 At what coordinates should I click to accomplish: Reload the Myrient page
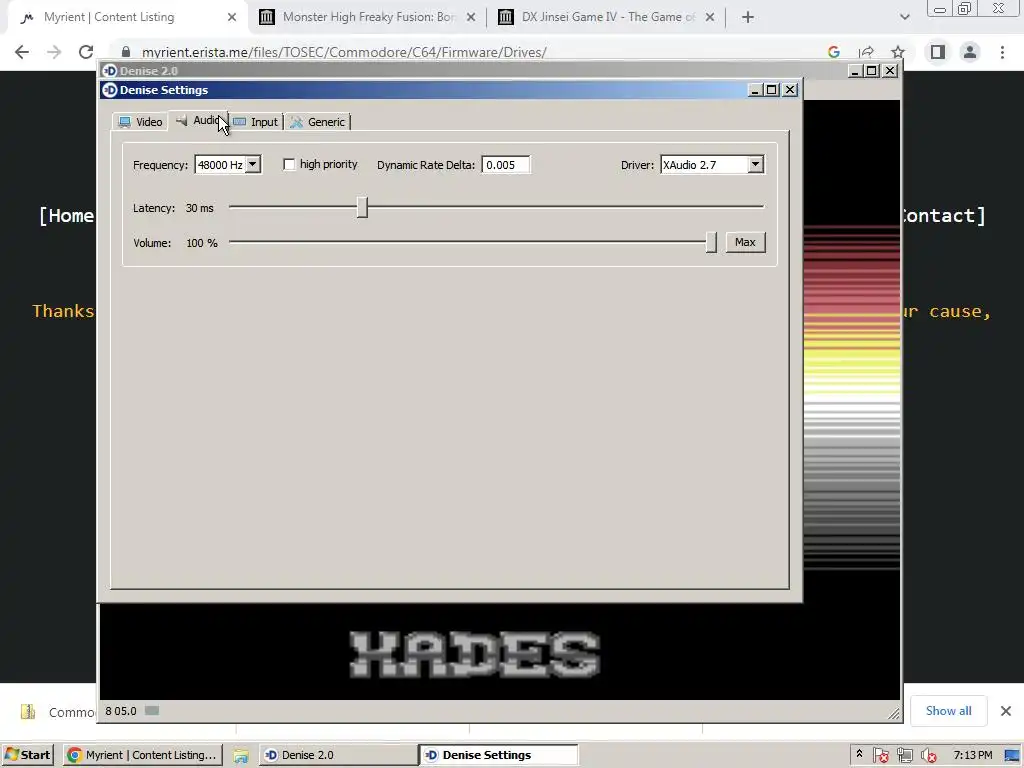coord(86,52)
